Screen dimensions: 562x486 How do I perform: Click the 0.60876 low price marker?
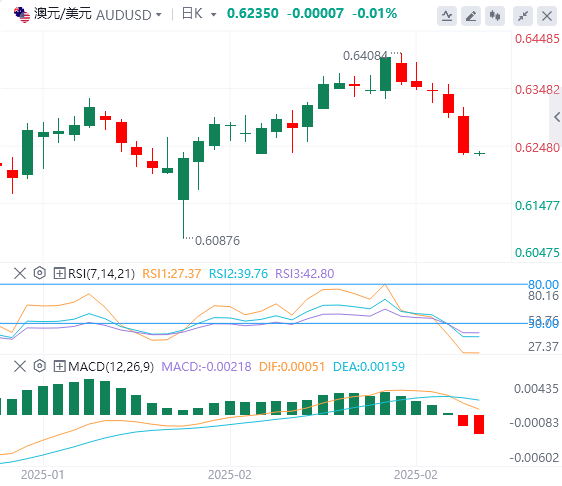pos(217,240)
